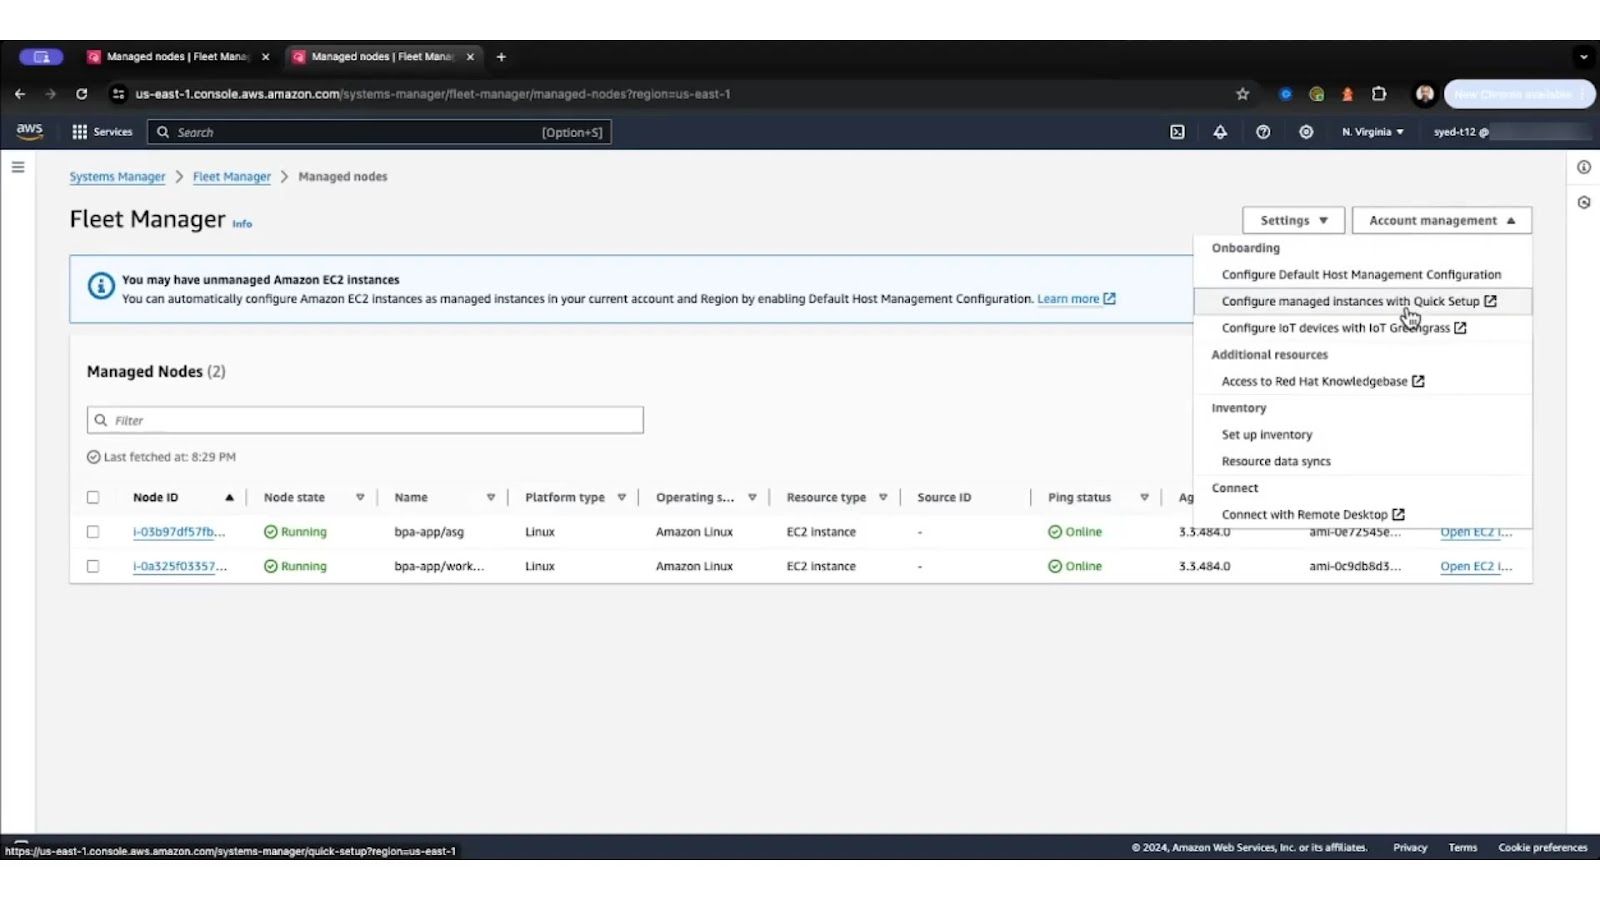Choose Connect with Remote Desktop
The image size is (1600, 900).
pyautogui.click(x=1361, y=515)
